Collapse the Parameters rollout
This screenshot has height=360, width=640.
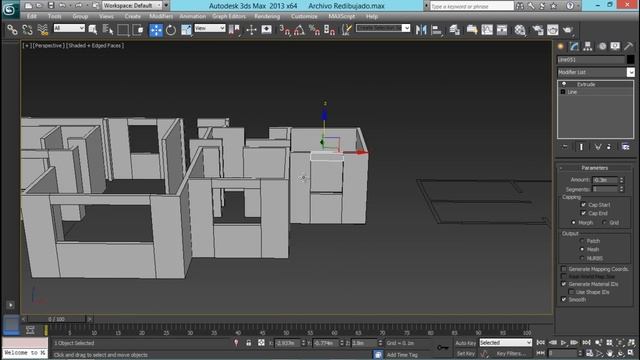(x=594, y=168)
